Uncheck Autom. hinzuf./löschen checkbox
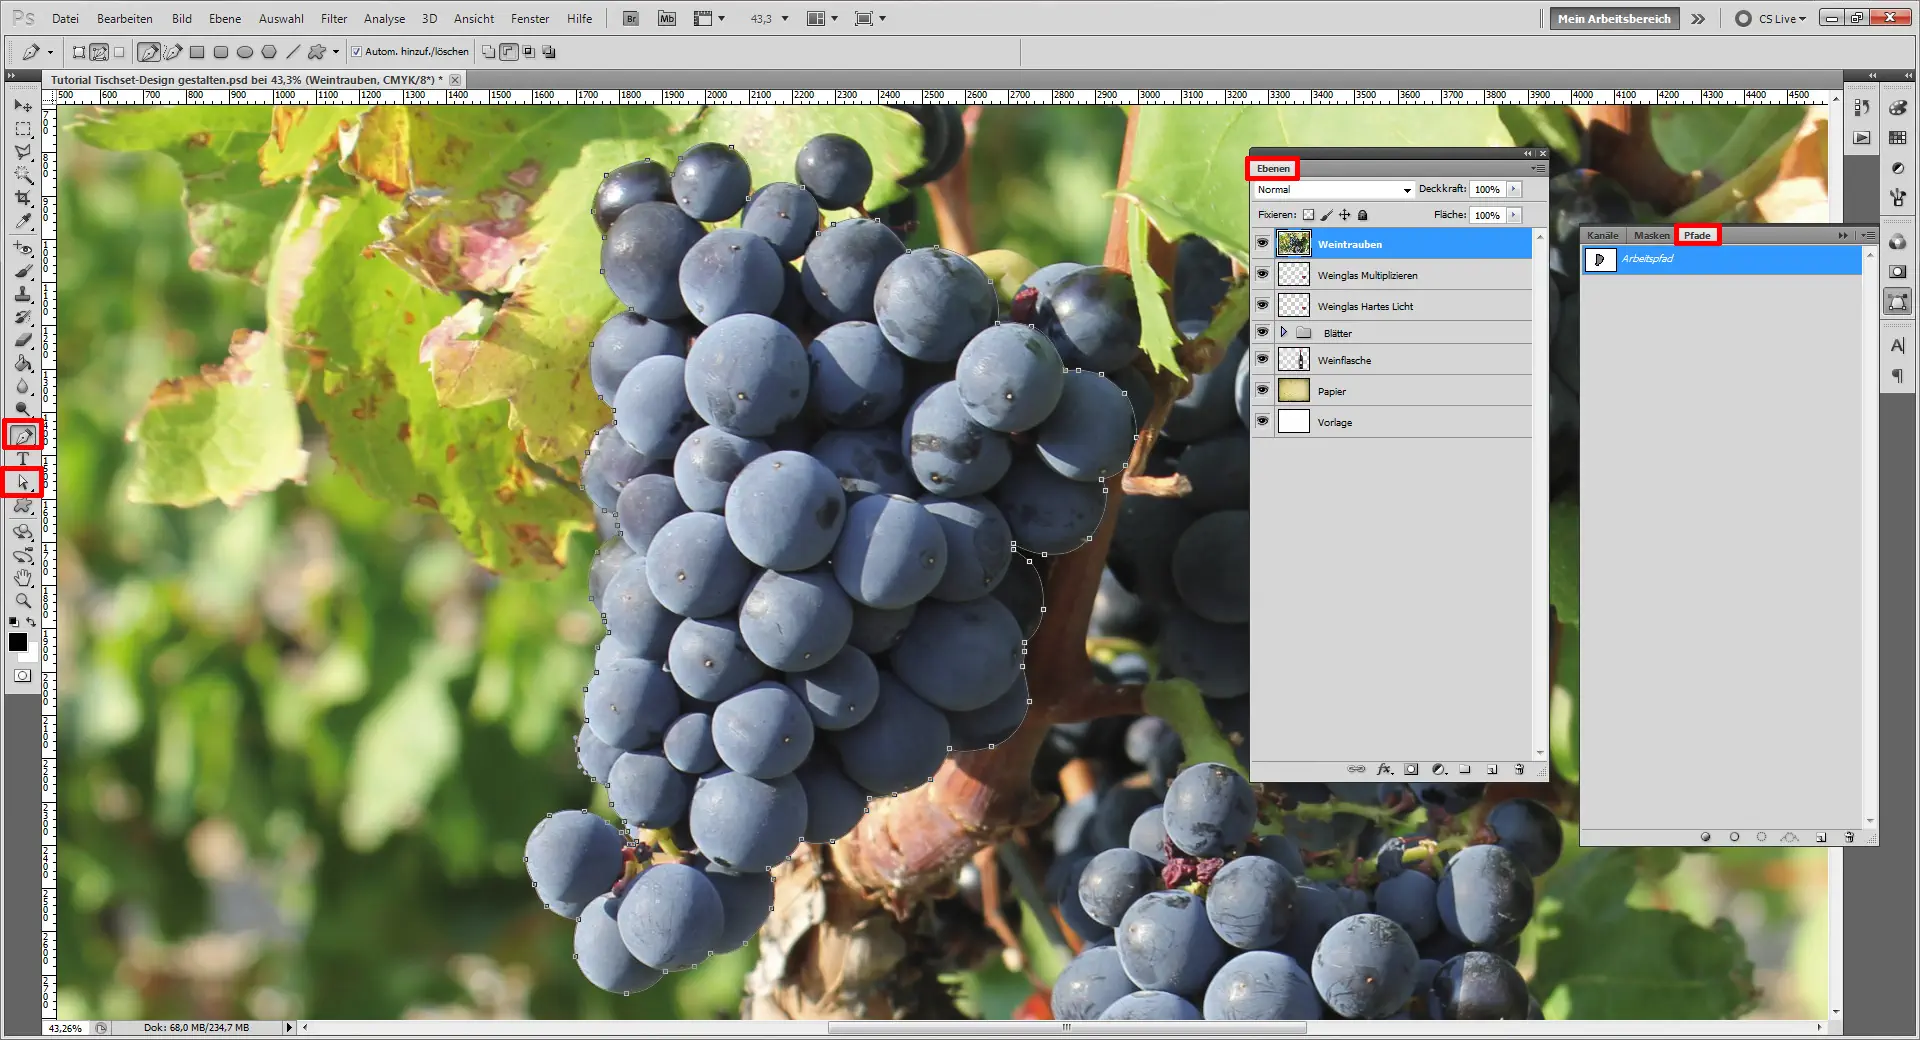Image resolution: width=1920 pixels, height=1040 pixels. click(x=356, y=52)
